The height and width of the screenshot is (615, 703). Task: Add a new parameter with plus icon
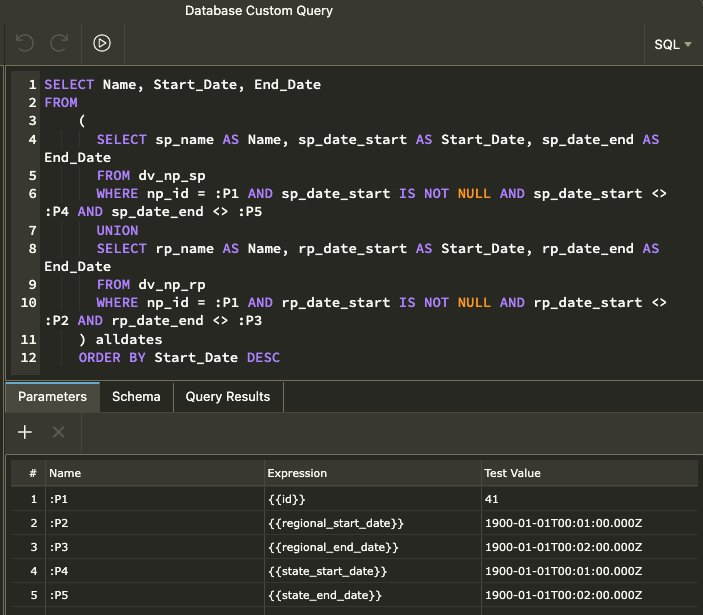[25, 432]
